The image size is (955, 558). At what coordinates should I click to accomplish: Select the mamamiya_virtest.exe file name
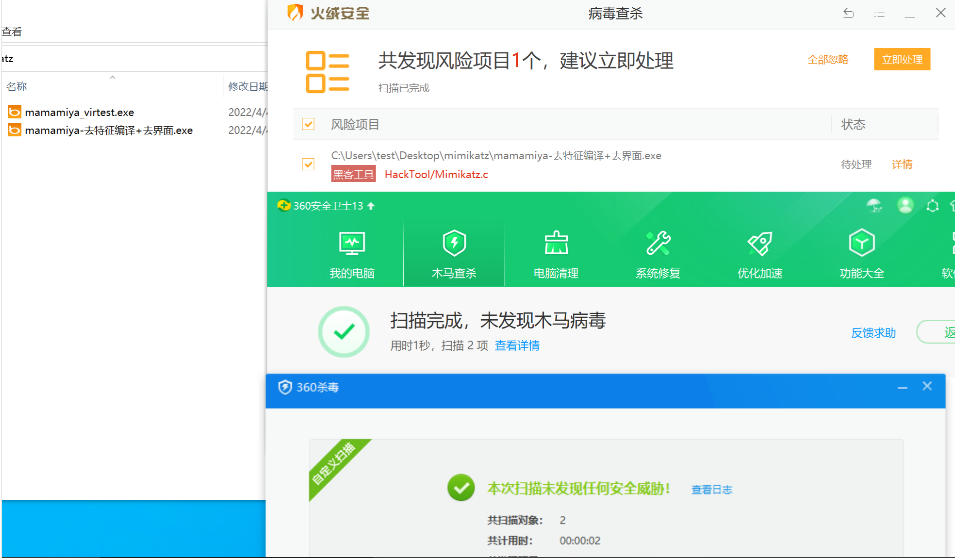pyautogui.click(x=79, y=112)
